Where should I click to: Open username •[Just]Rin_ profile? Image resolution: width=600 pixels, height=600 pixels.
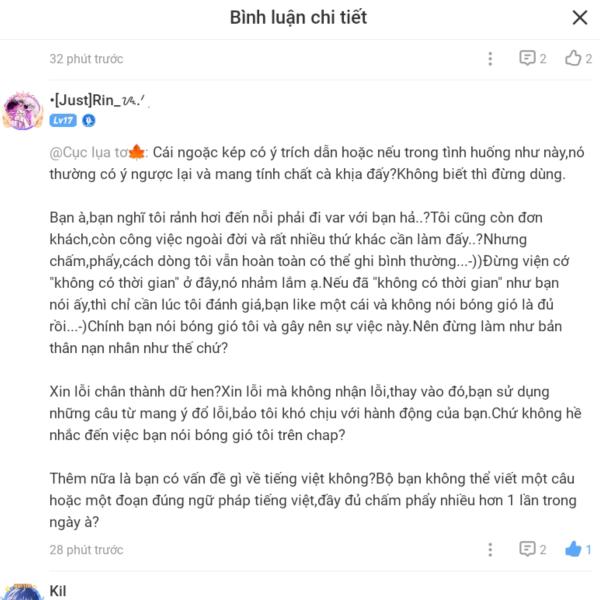[97, 100]
